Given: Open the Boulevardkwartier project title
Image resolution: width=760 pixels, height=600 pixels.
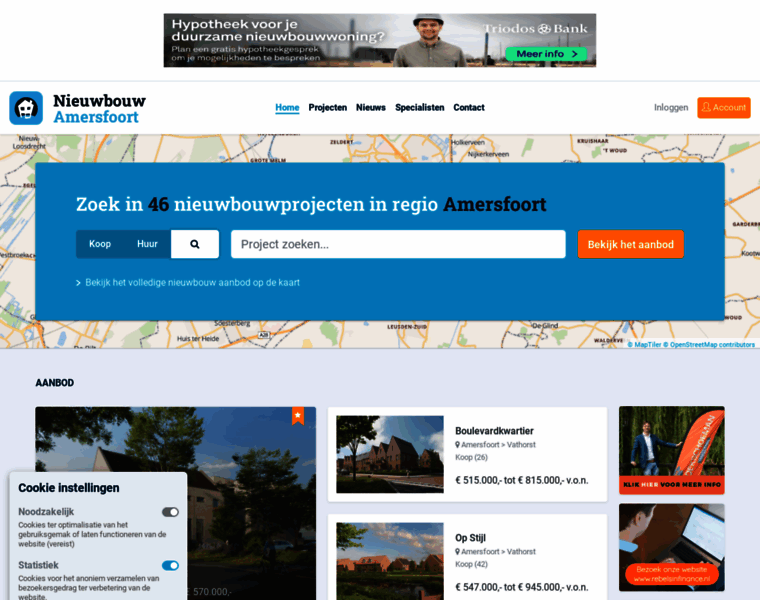Looking at the screenshot, I should tap(494, 431).
